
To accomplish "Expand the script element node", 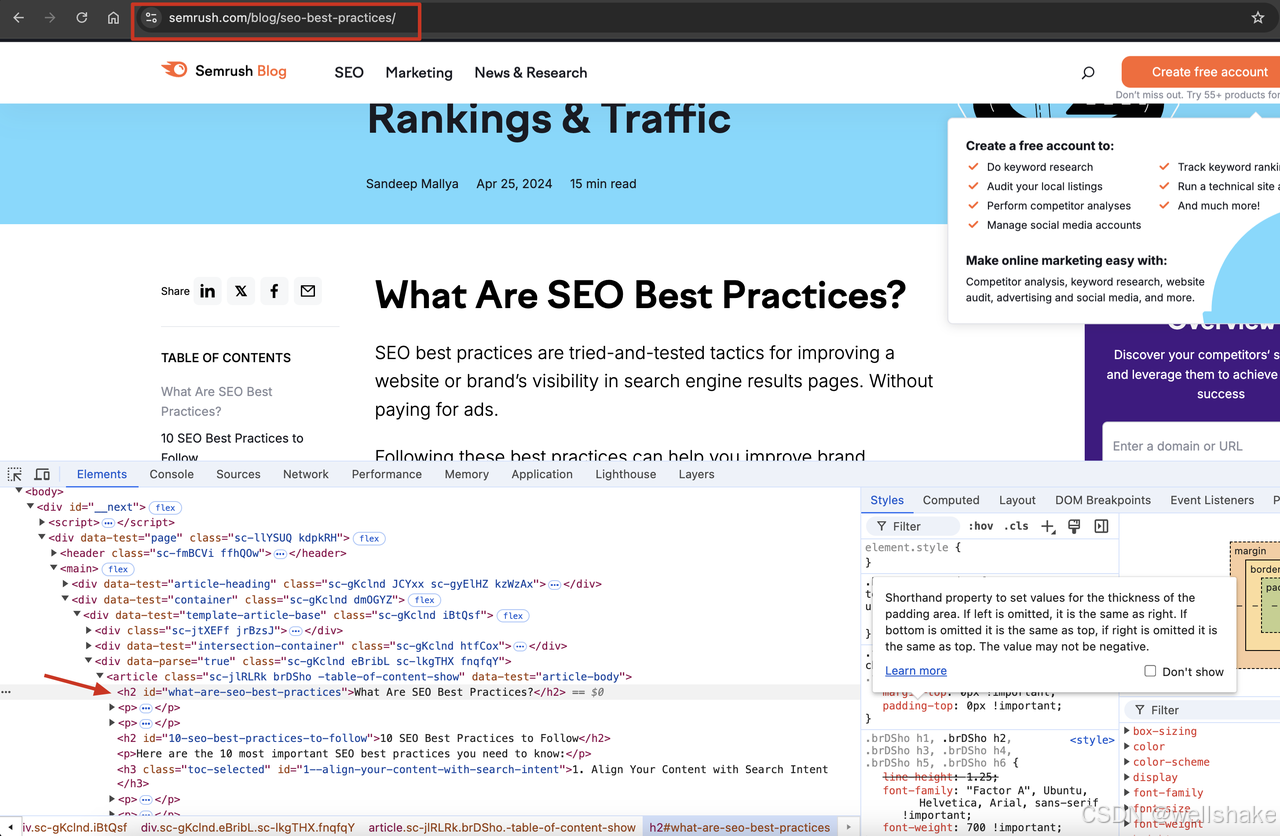I will point(42,523).
